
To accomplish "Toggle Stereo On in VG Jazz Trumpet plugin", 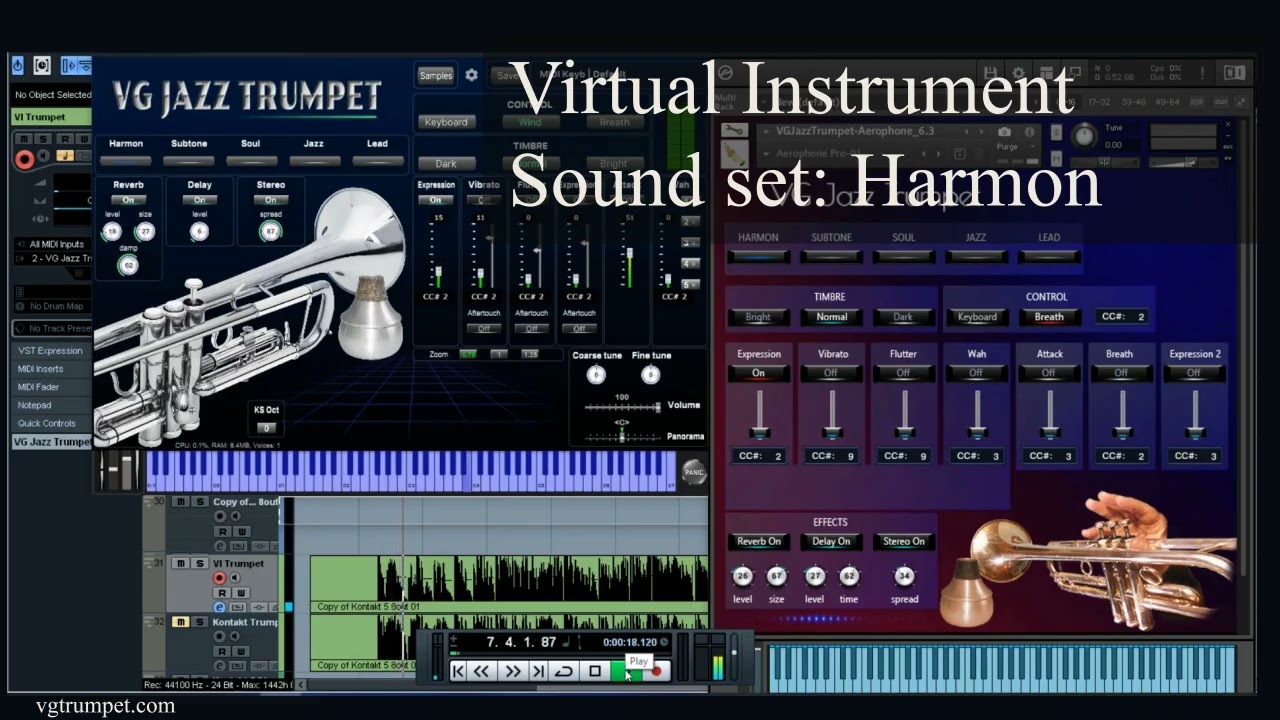I will point(270,200).
